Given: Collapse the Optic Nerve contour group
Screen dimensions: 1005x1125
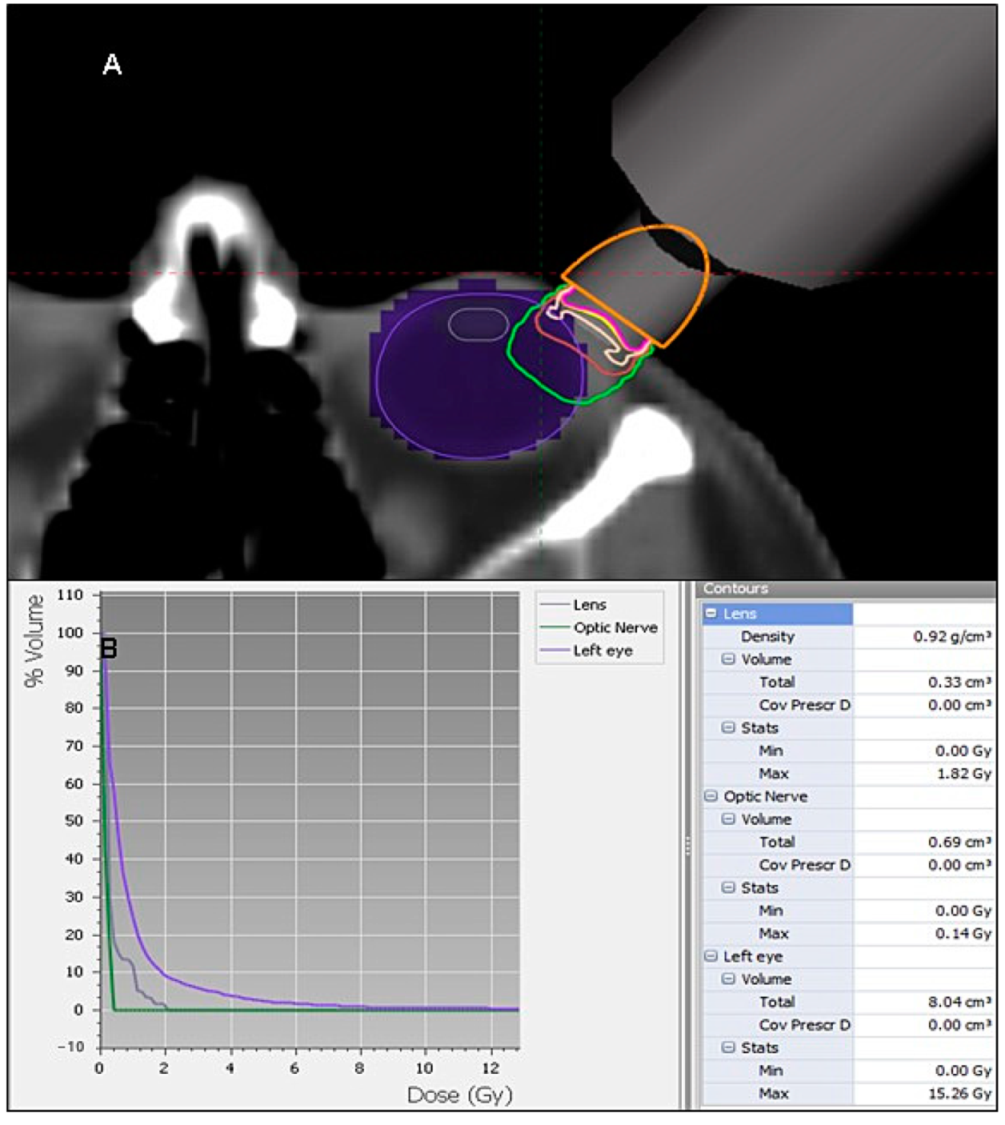Looking at the screenshot, I should coord(711,797).
